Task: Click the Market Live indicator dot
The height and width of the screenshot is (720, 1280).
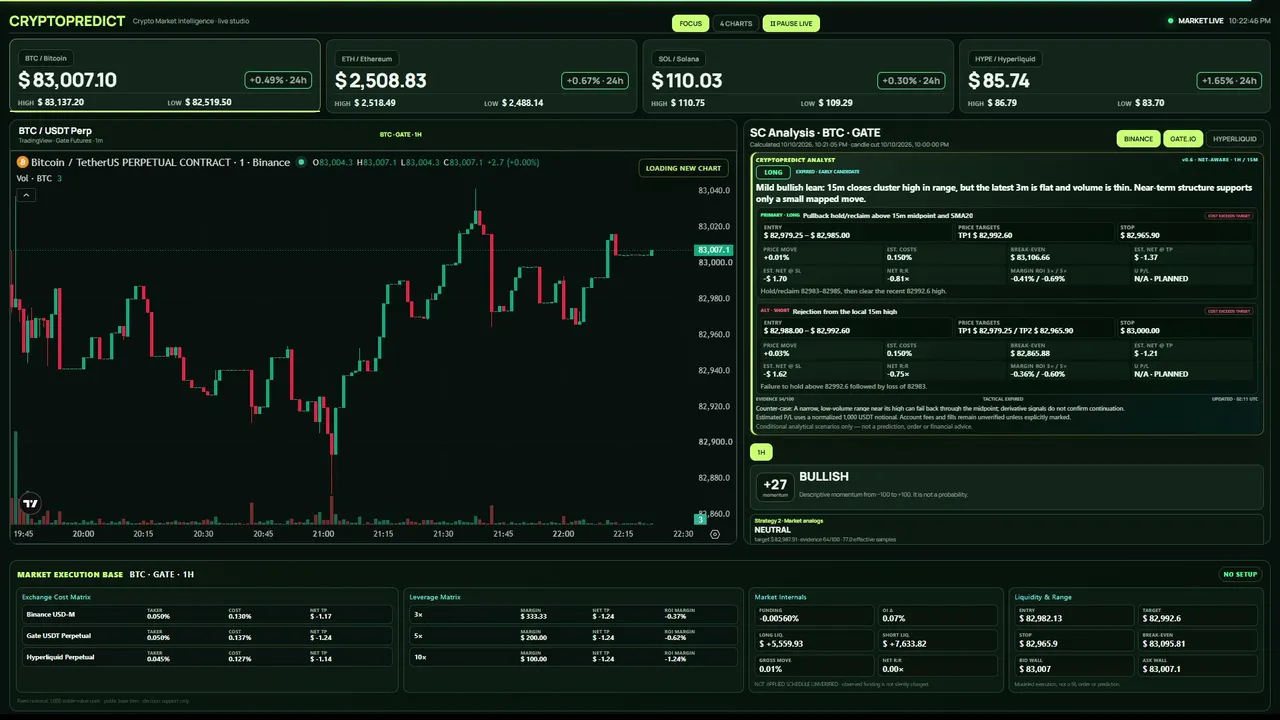Action: [1171, 21]
